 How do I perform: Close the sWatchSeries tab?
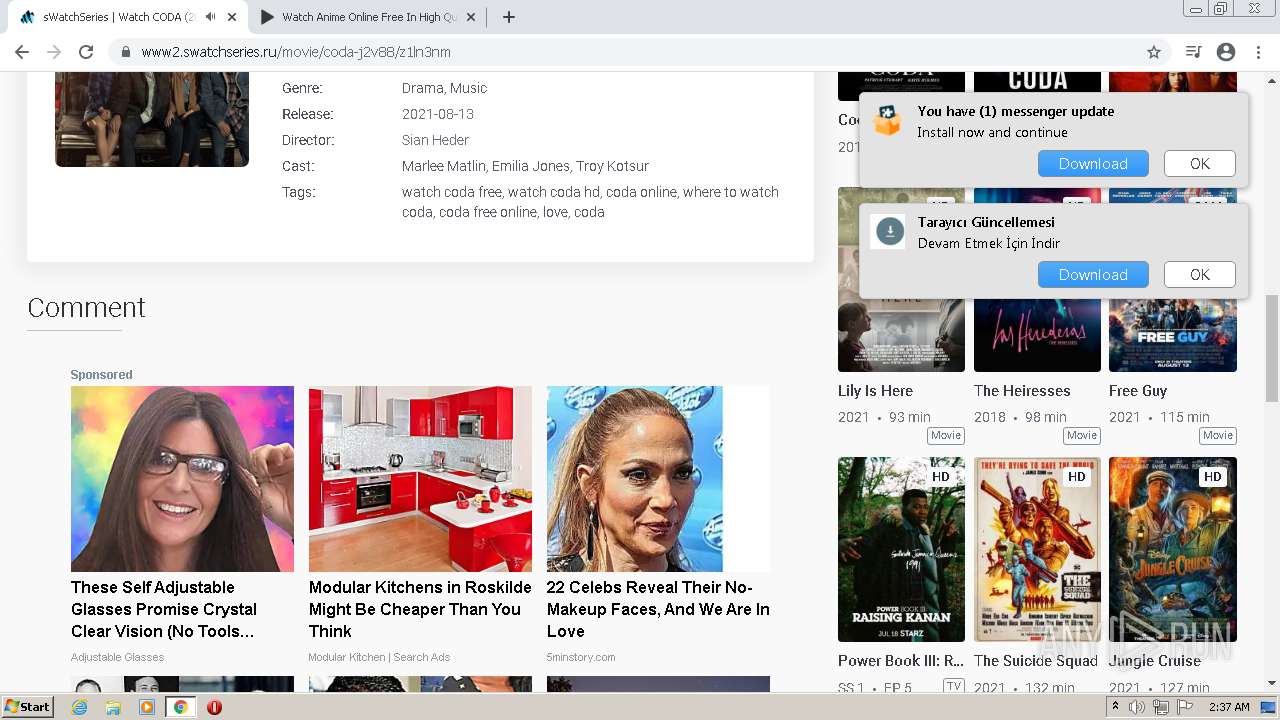[x=232, y=17]
